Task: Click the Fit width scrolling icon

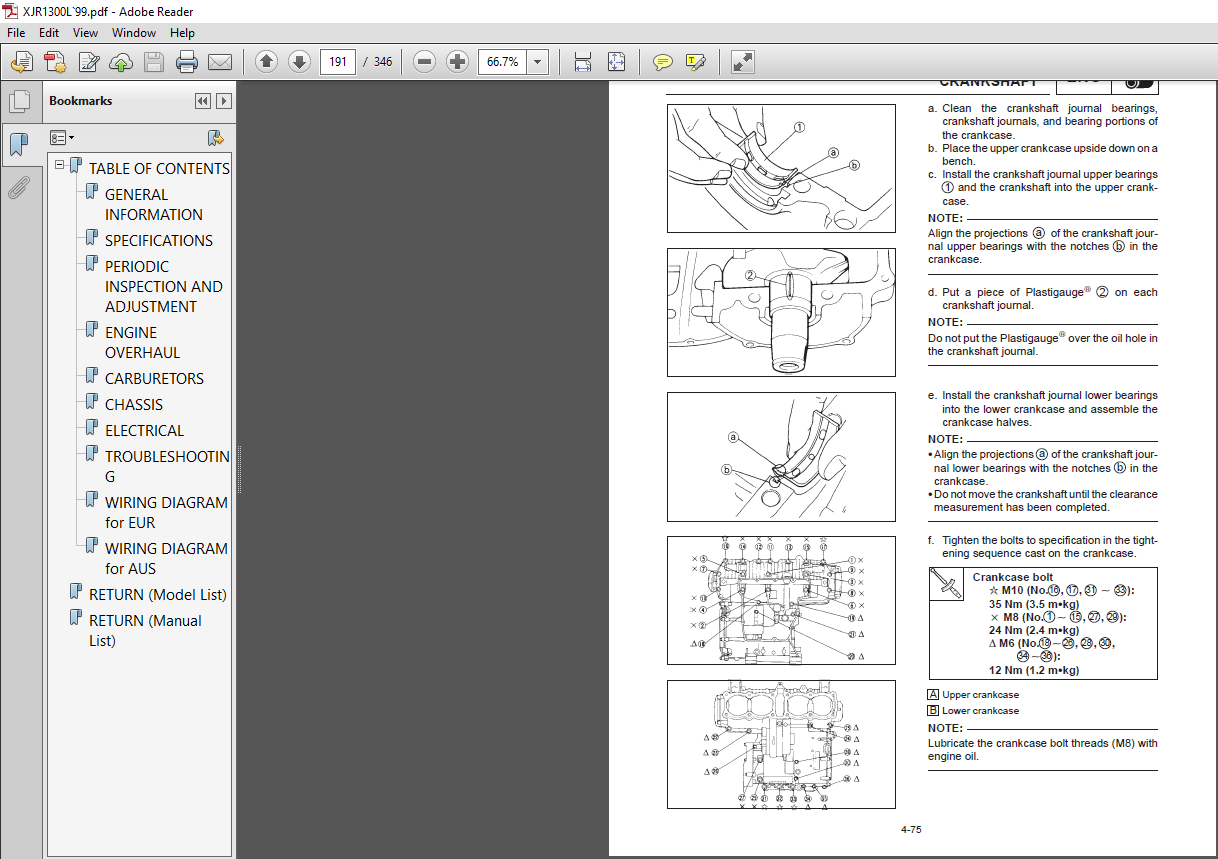Action: click(x=583, y=62)
